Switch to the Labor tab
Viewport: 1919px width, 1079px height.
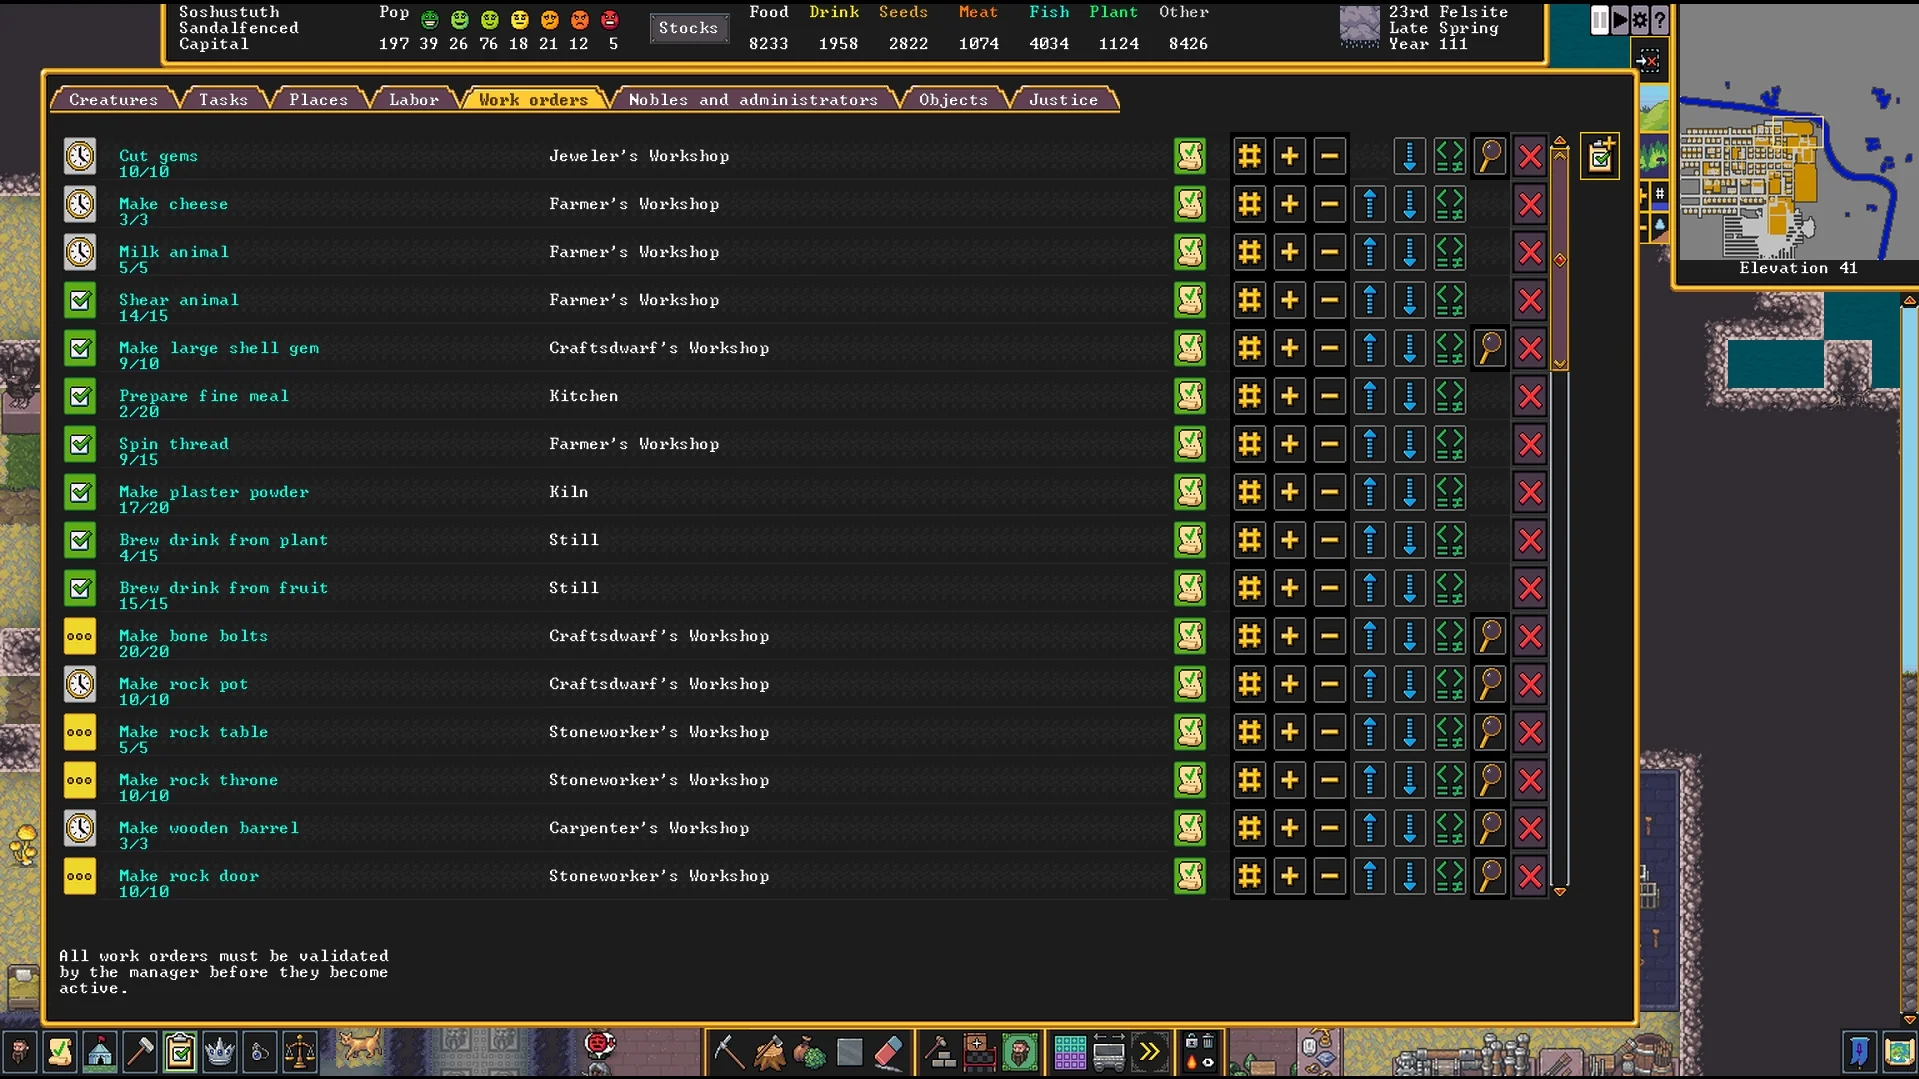[413, 99]
